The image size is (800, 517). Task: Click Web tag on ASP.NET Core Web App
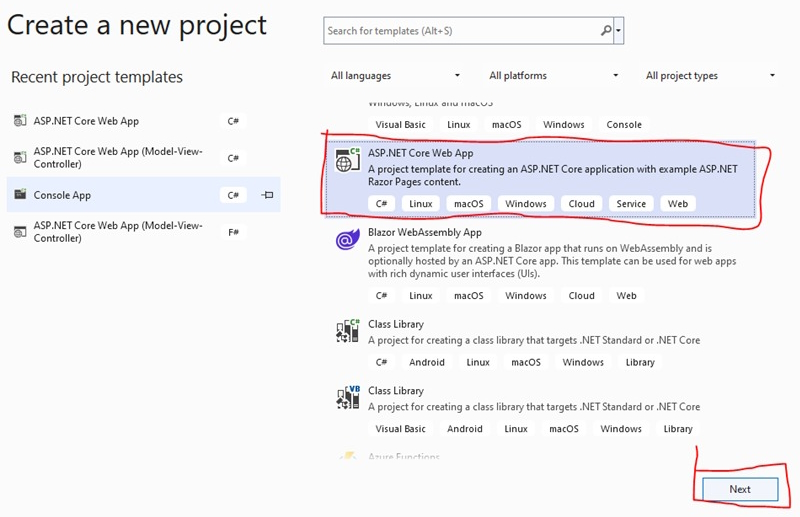pyautogui.click(x=678, y=204)
